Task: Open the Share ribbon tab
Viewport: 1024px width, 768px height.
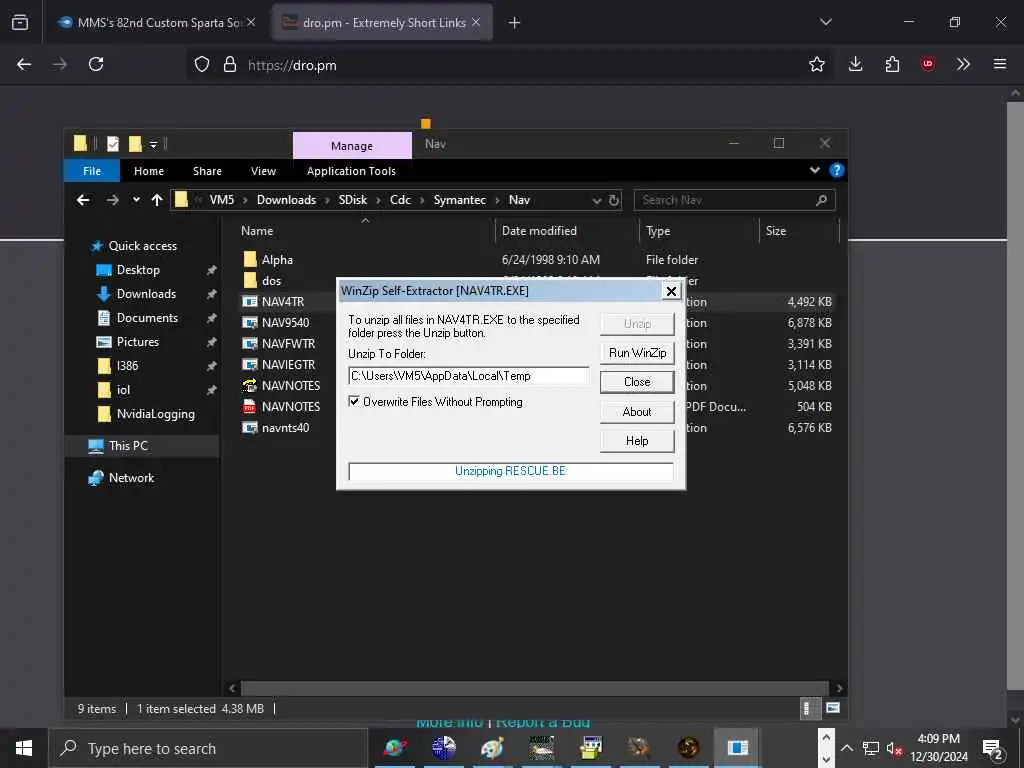Action: (x=207, y=171)
